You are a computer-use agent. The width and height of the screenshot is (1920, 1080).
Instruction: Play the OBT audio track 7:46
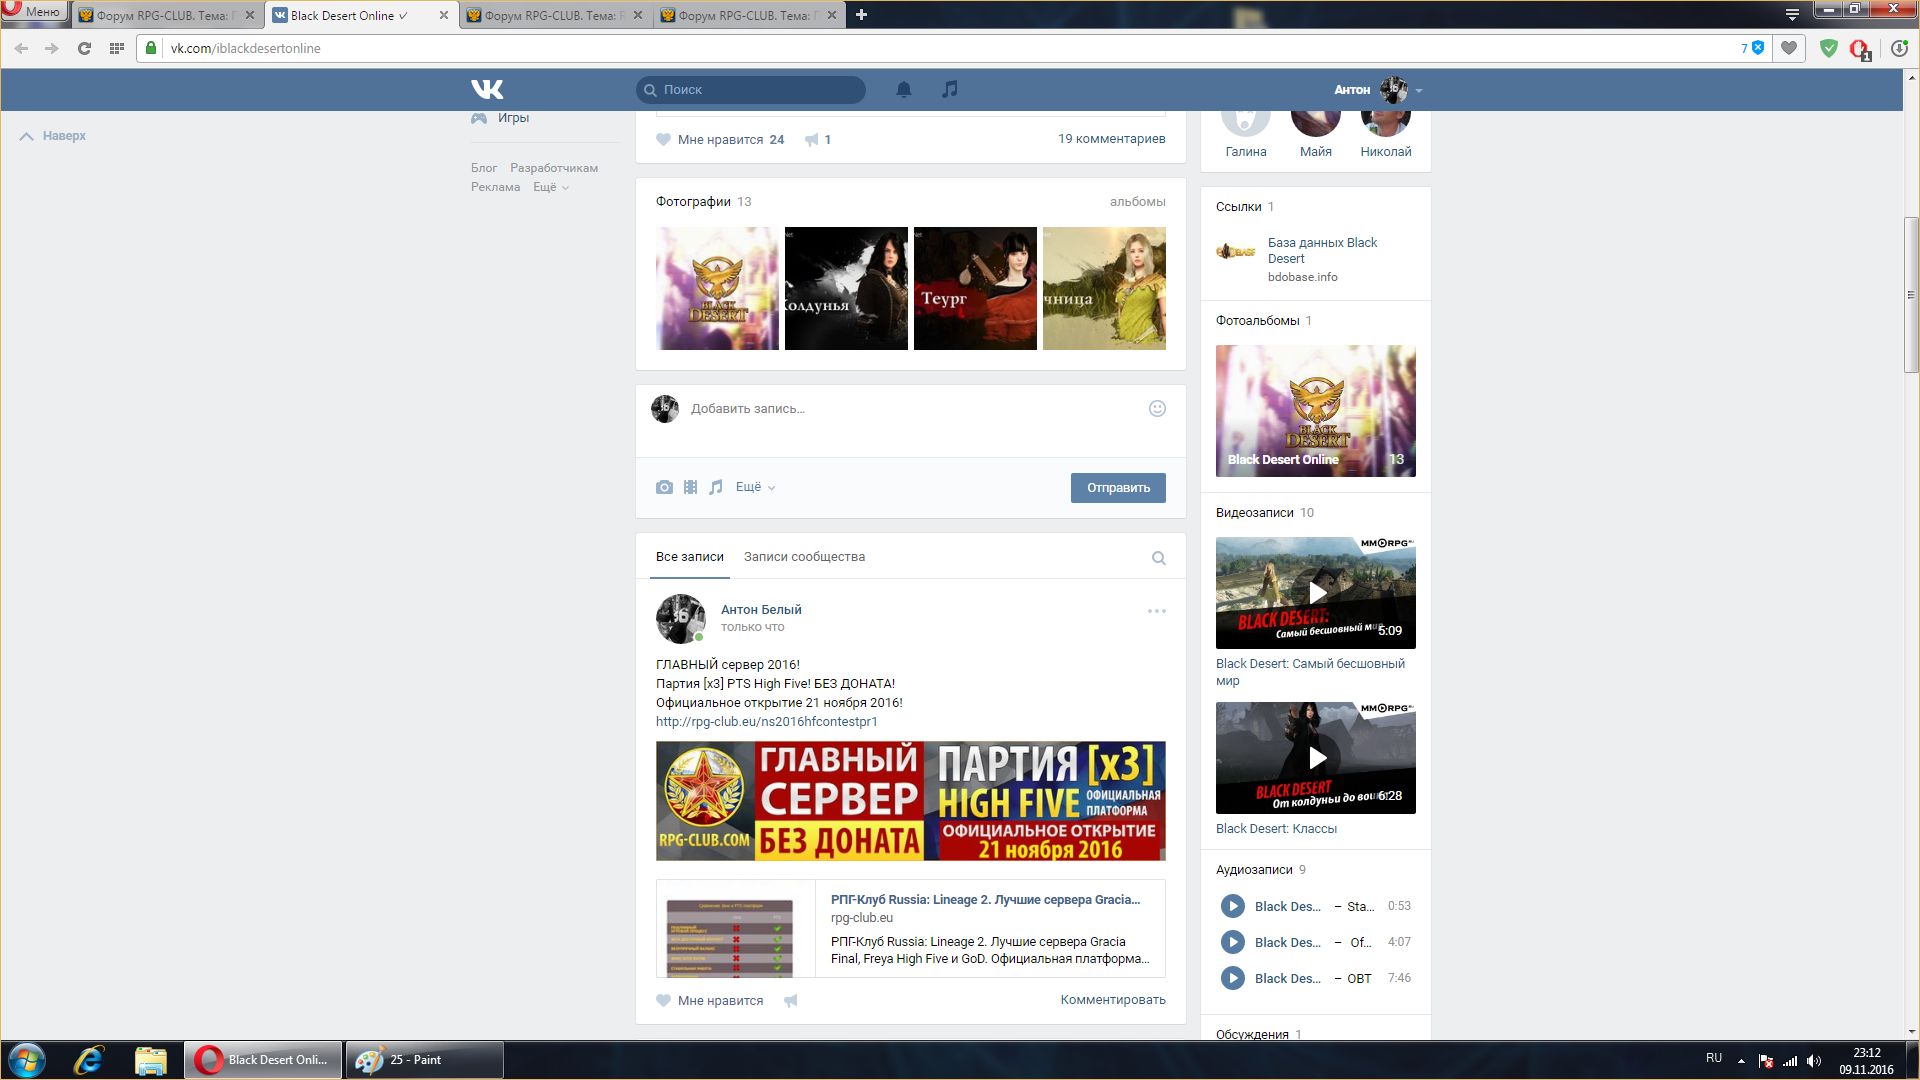1233,978
